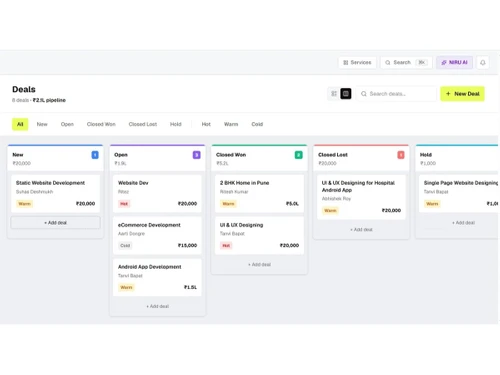The image size is (500, 375).
Task: Select the Closed Lost filter tab
Action: pyautogui.click(x=143, y=124)
